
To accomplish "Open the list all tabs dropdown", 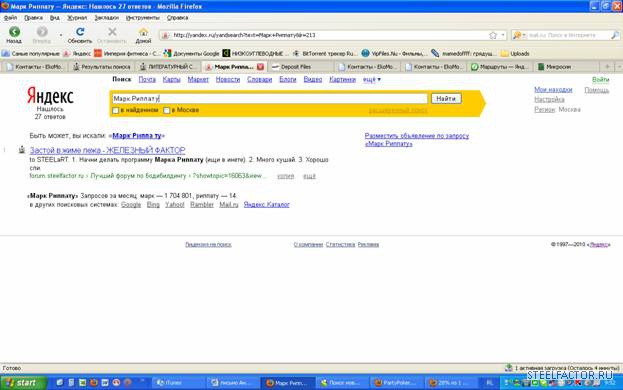I will 619,67.
